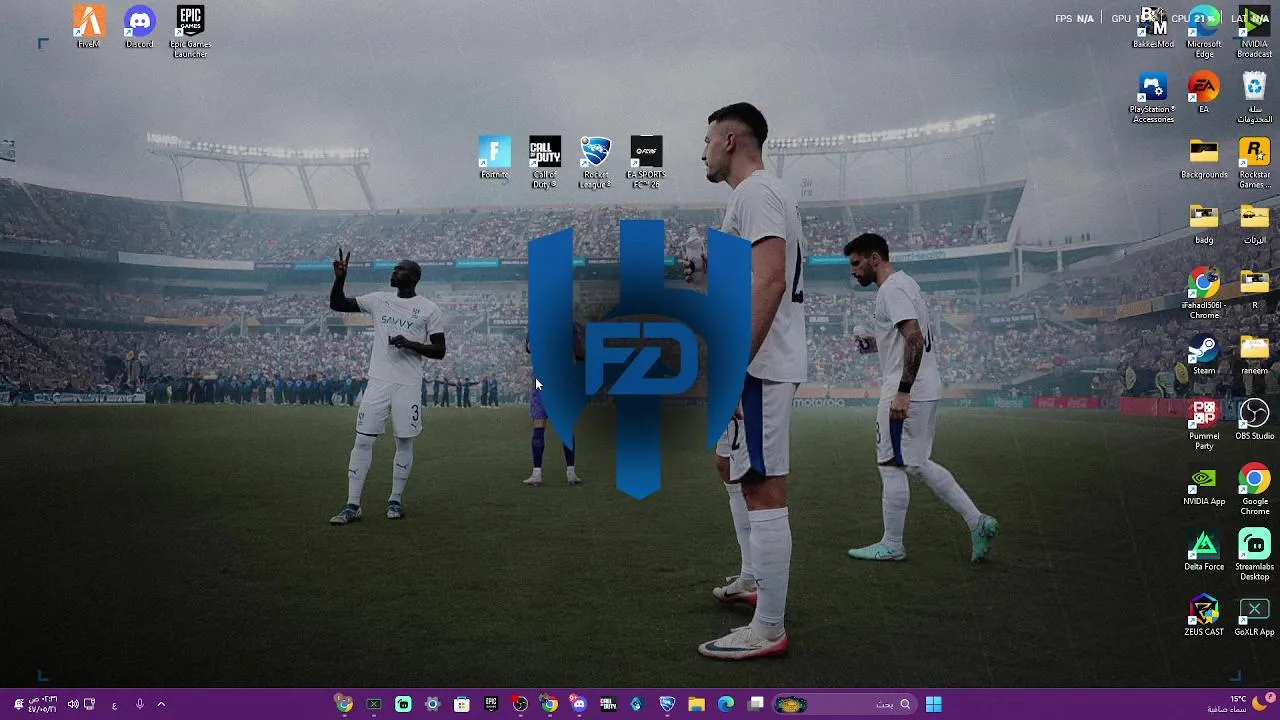Open OBS Studio from the taskbar
The width and height of the screenshot is (1280, 720).
[520, 704]
